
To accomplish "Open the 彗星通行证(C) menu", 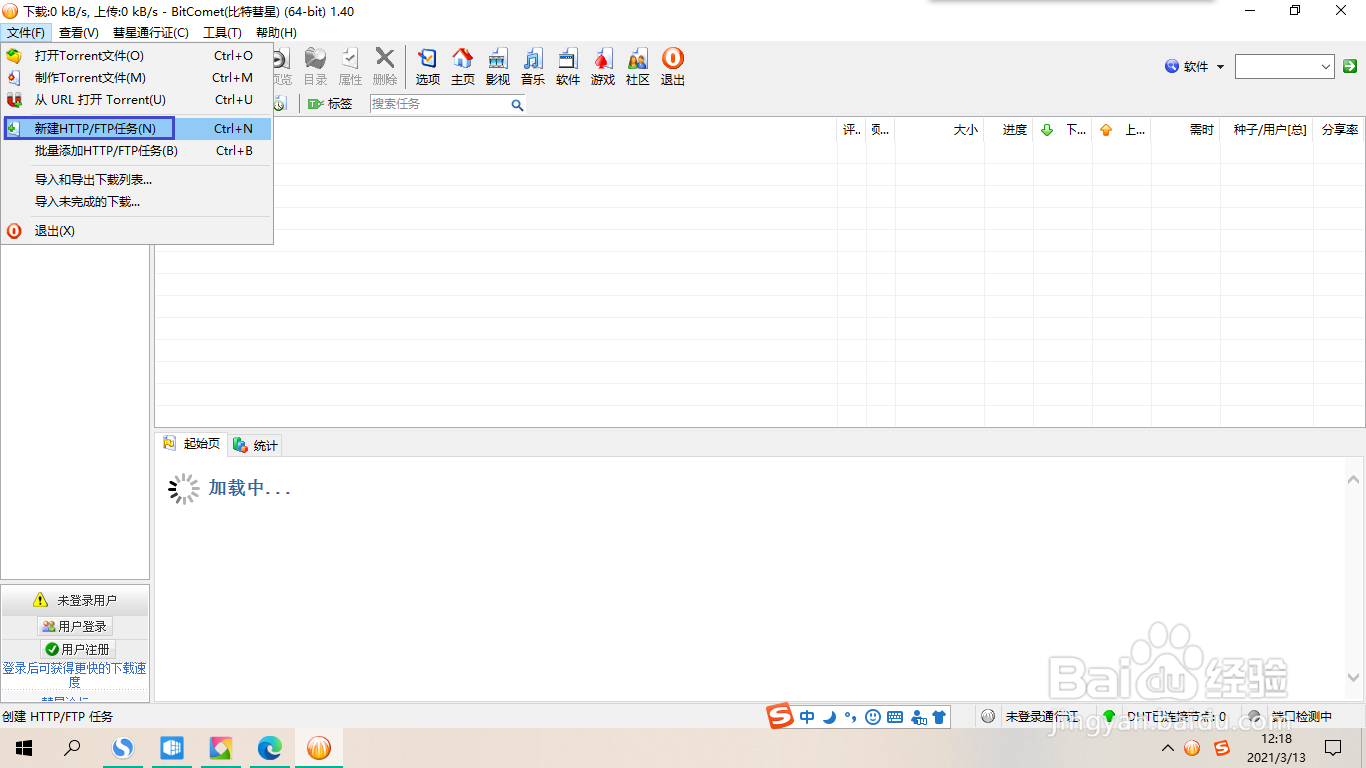I will (x=151, y=33).
